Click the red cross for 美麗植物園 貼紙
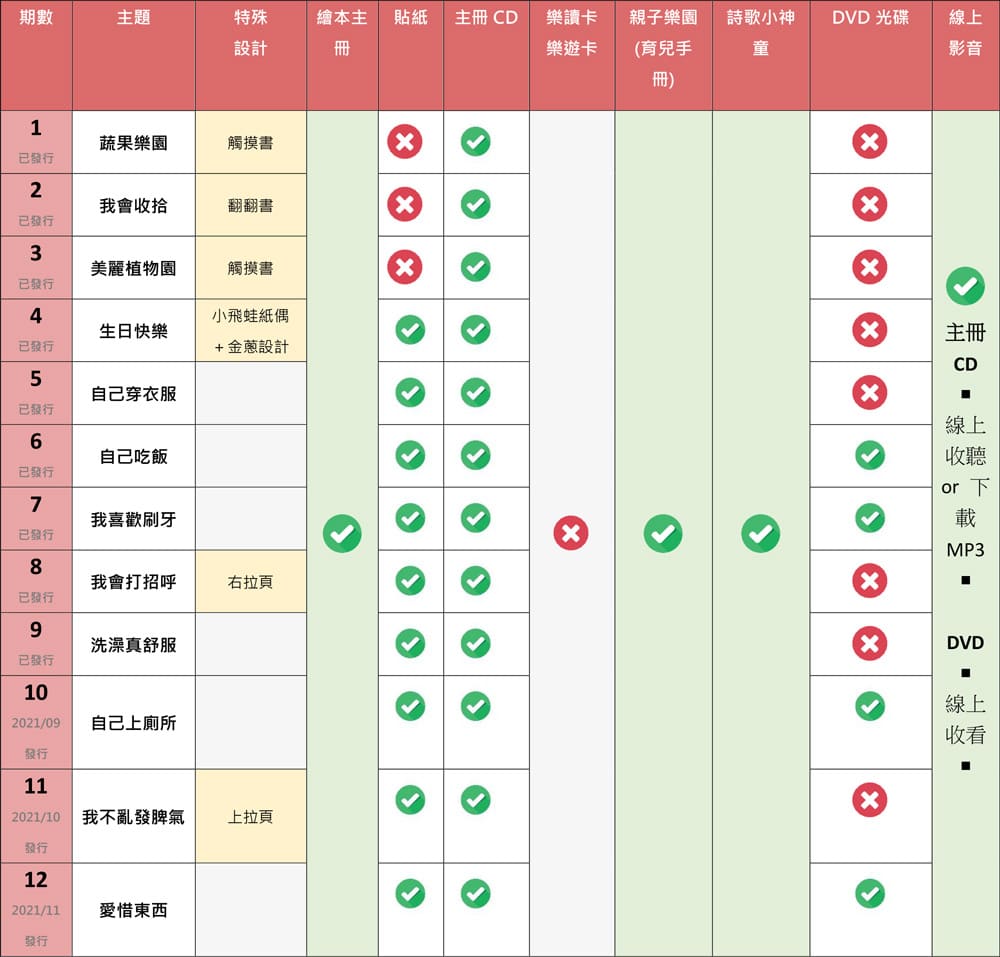This screenshot has height=957, width=1000. point(404,267)
